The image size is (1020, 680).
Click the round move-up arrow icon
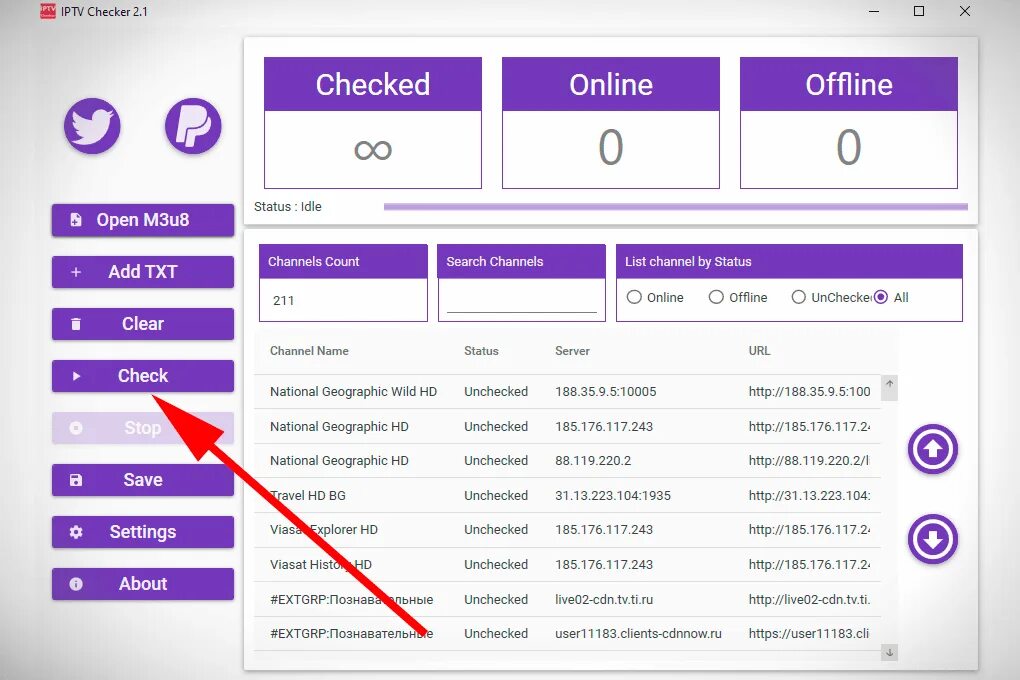(x=933, y=449)
